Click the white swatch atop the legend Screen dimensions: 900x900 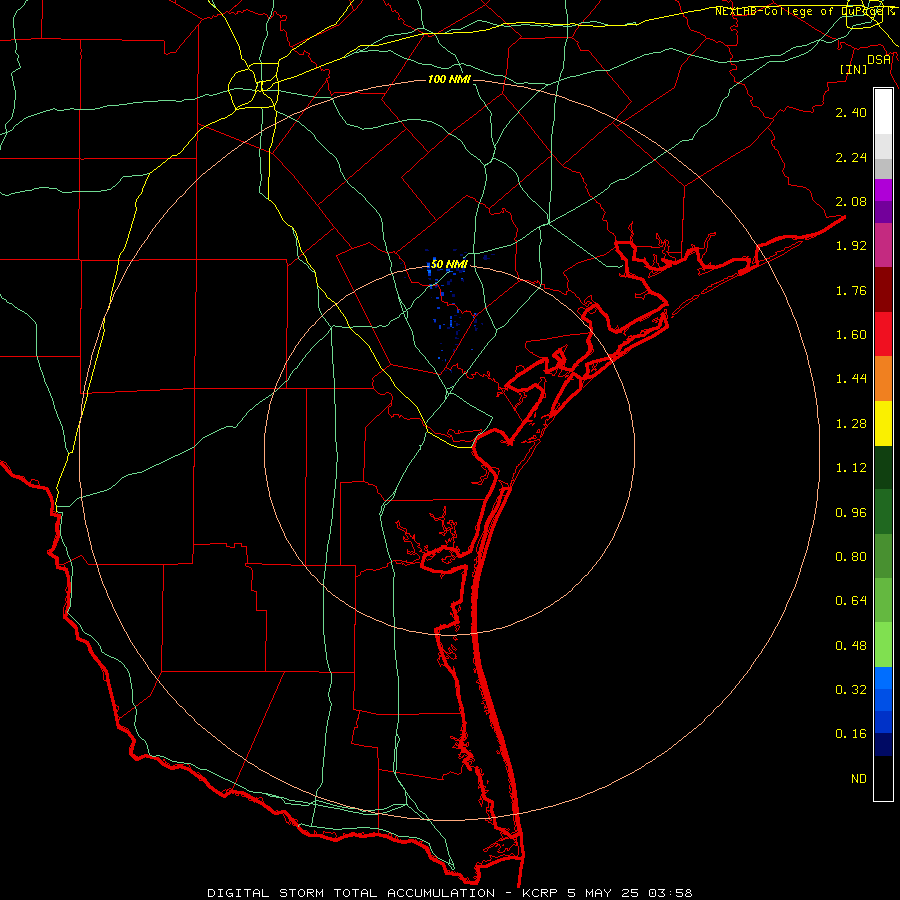pyautogui.click(x=883, y=112)
